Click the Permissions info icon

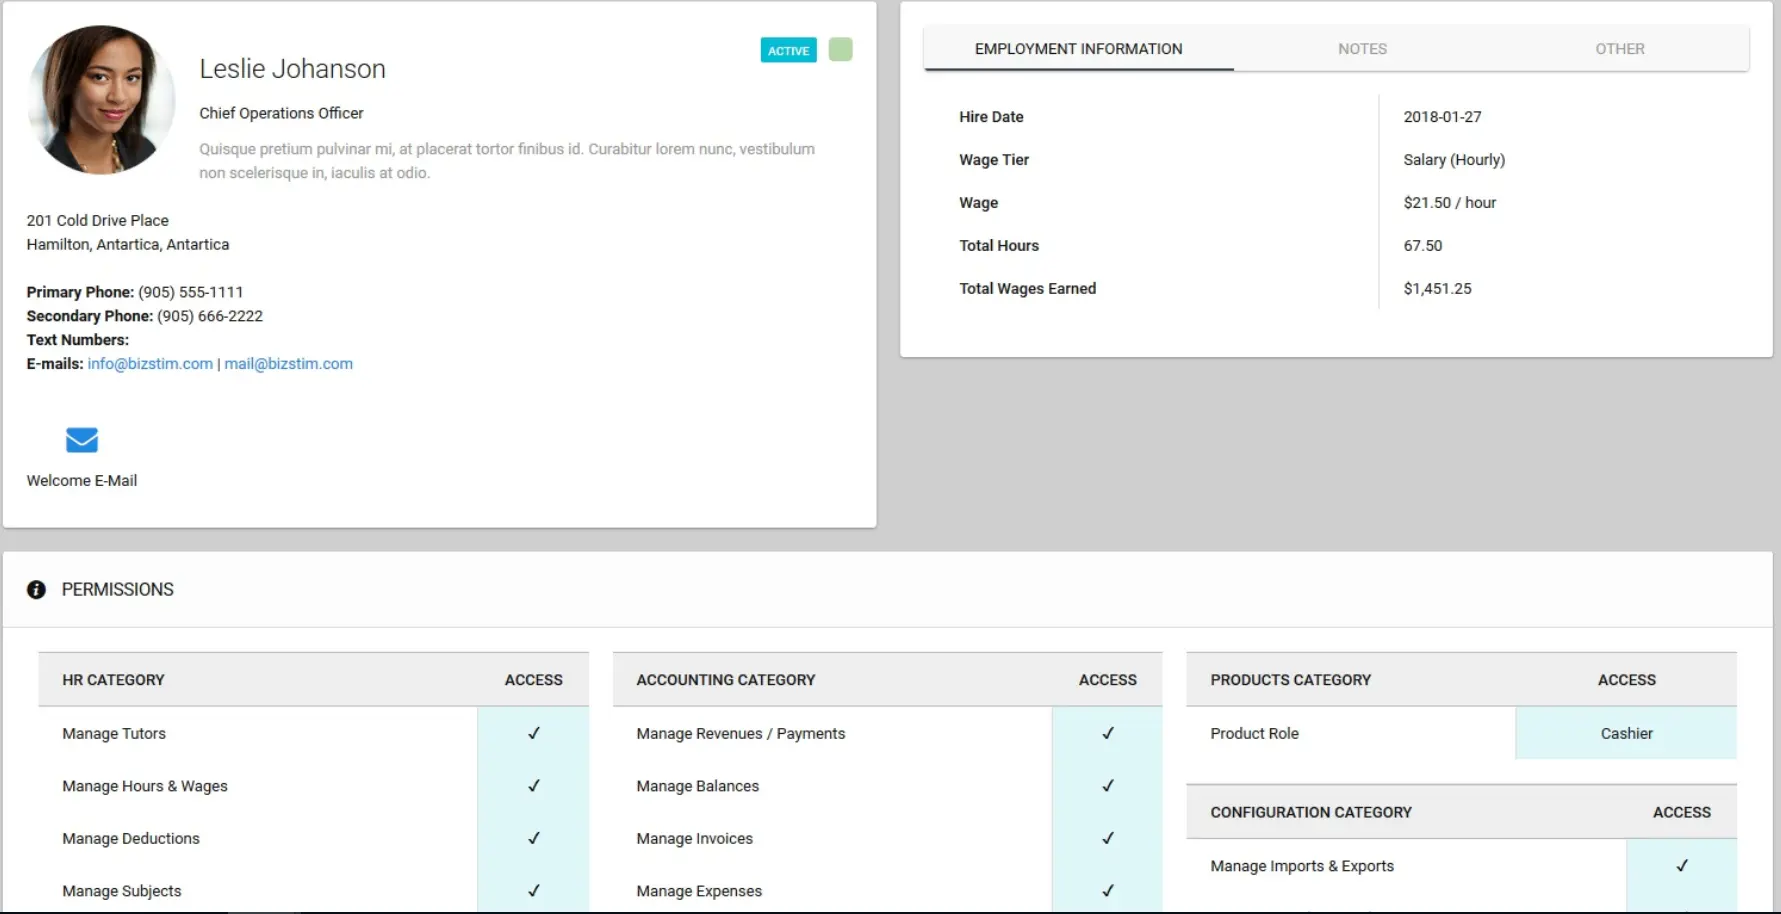pyautogui.click(x=37, y=590)
